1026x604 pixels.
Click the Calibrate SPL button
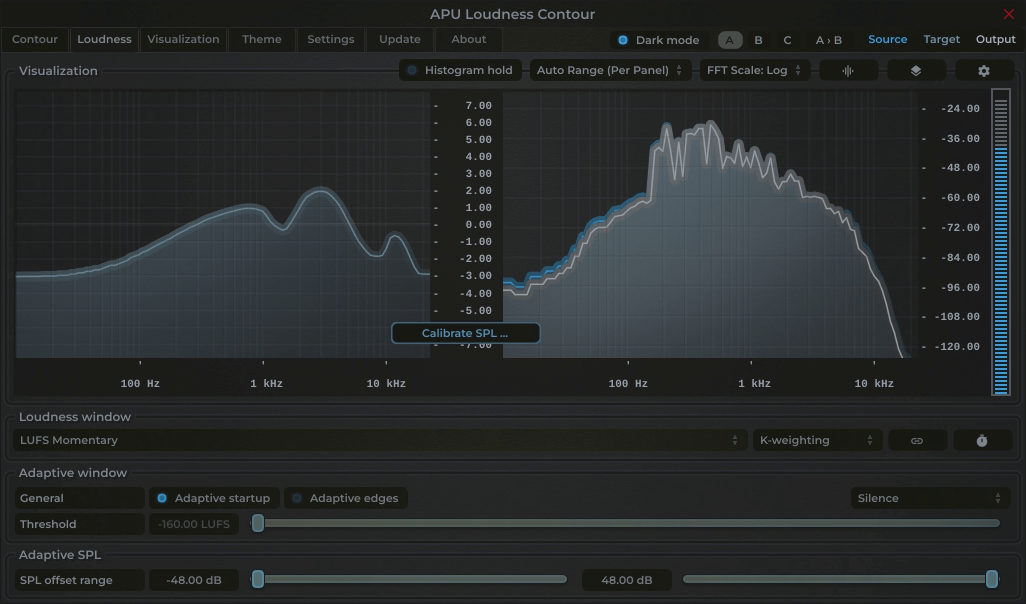pos(465,333)
